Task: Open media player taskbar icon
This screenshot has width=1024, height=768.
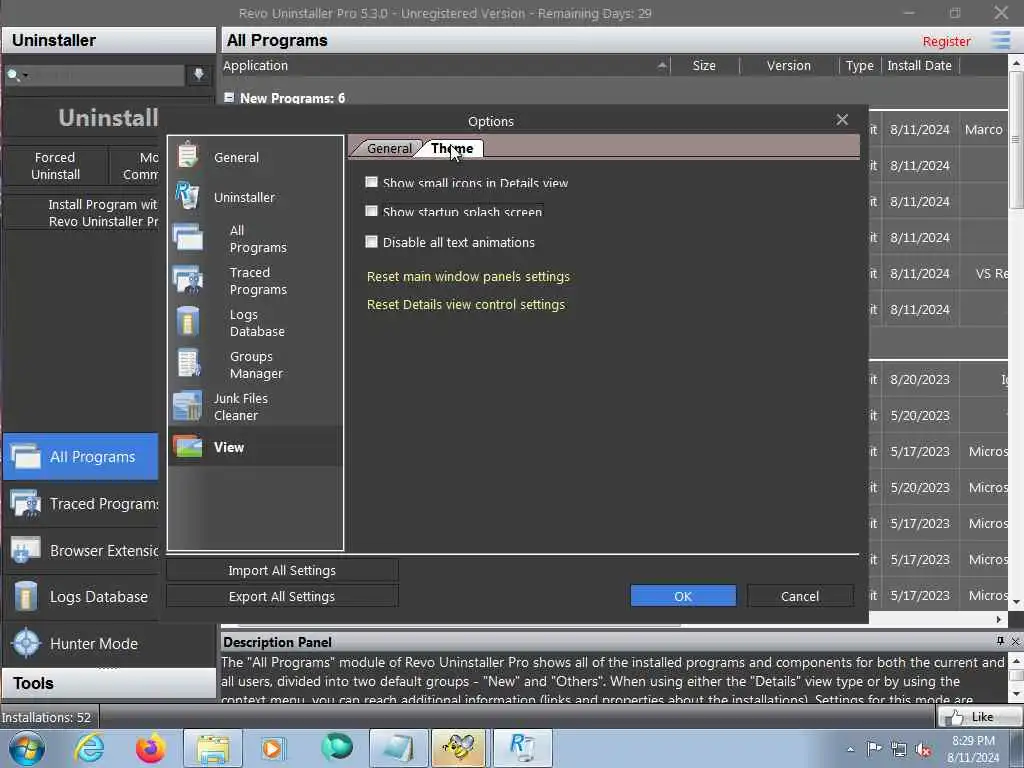Action: click(x=272, y=748)
